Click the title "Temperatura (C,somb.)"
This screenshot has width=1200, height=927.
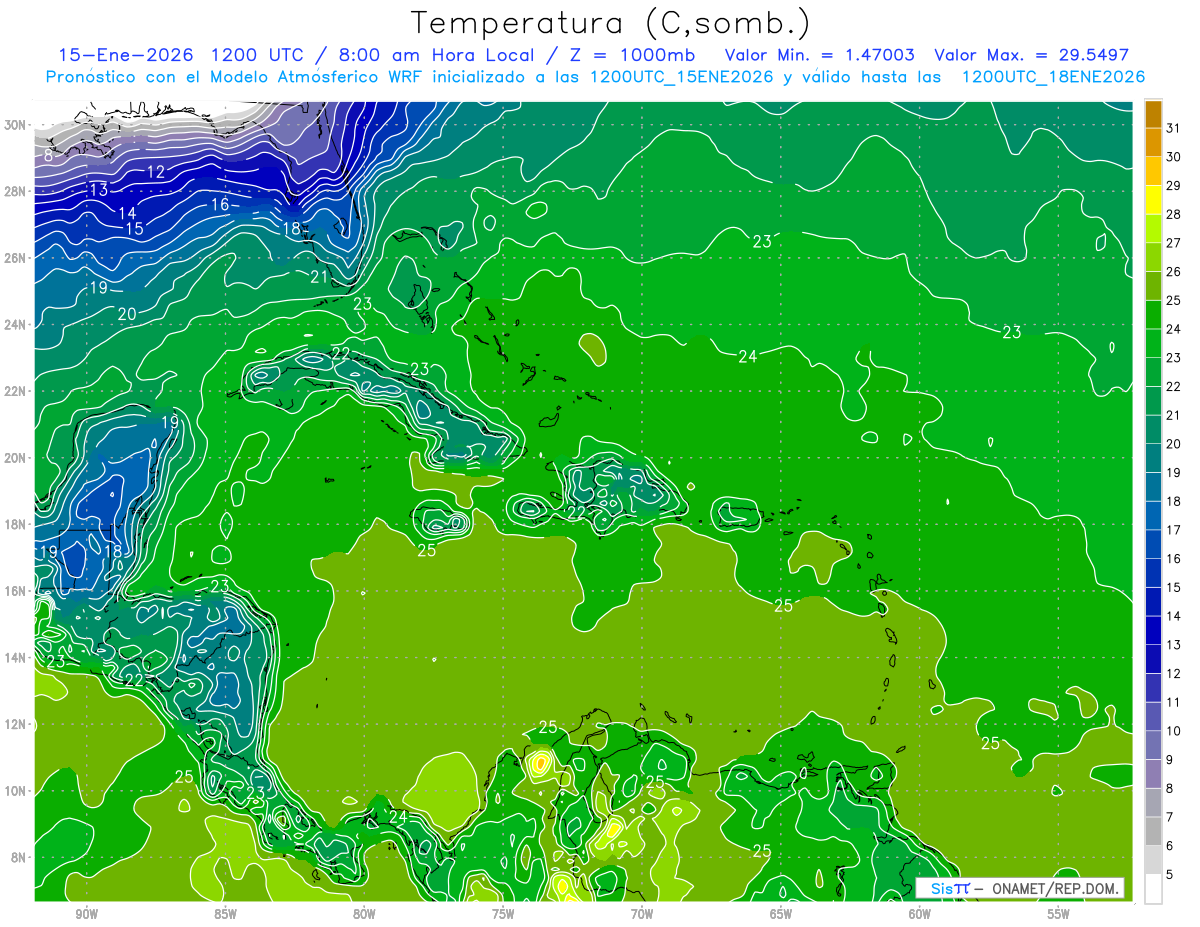tap(611, 23)
